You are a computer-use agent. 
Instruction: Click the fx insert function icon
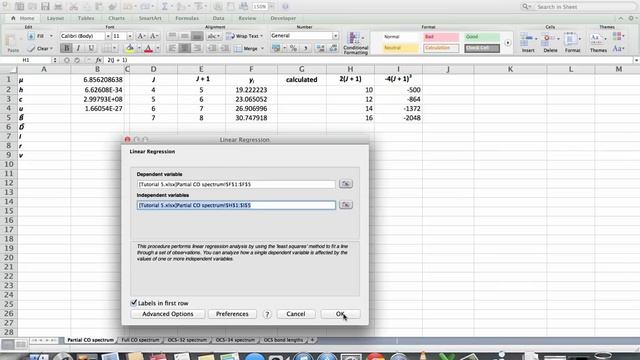point(99,60)
